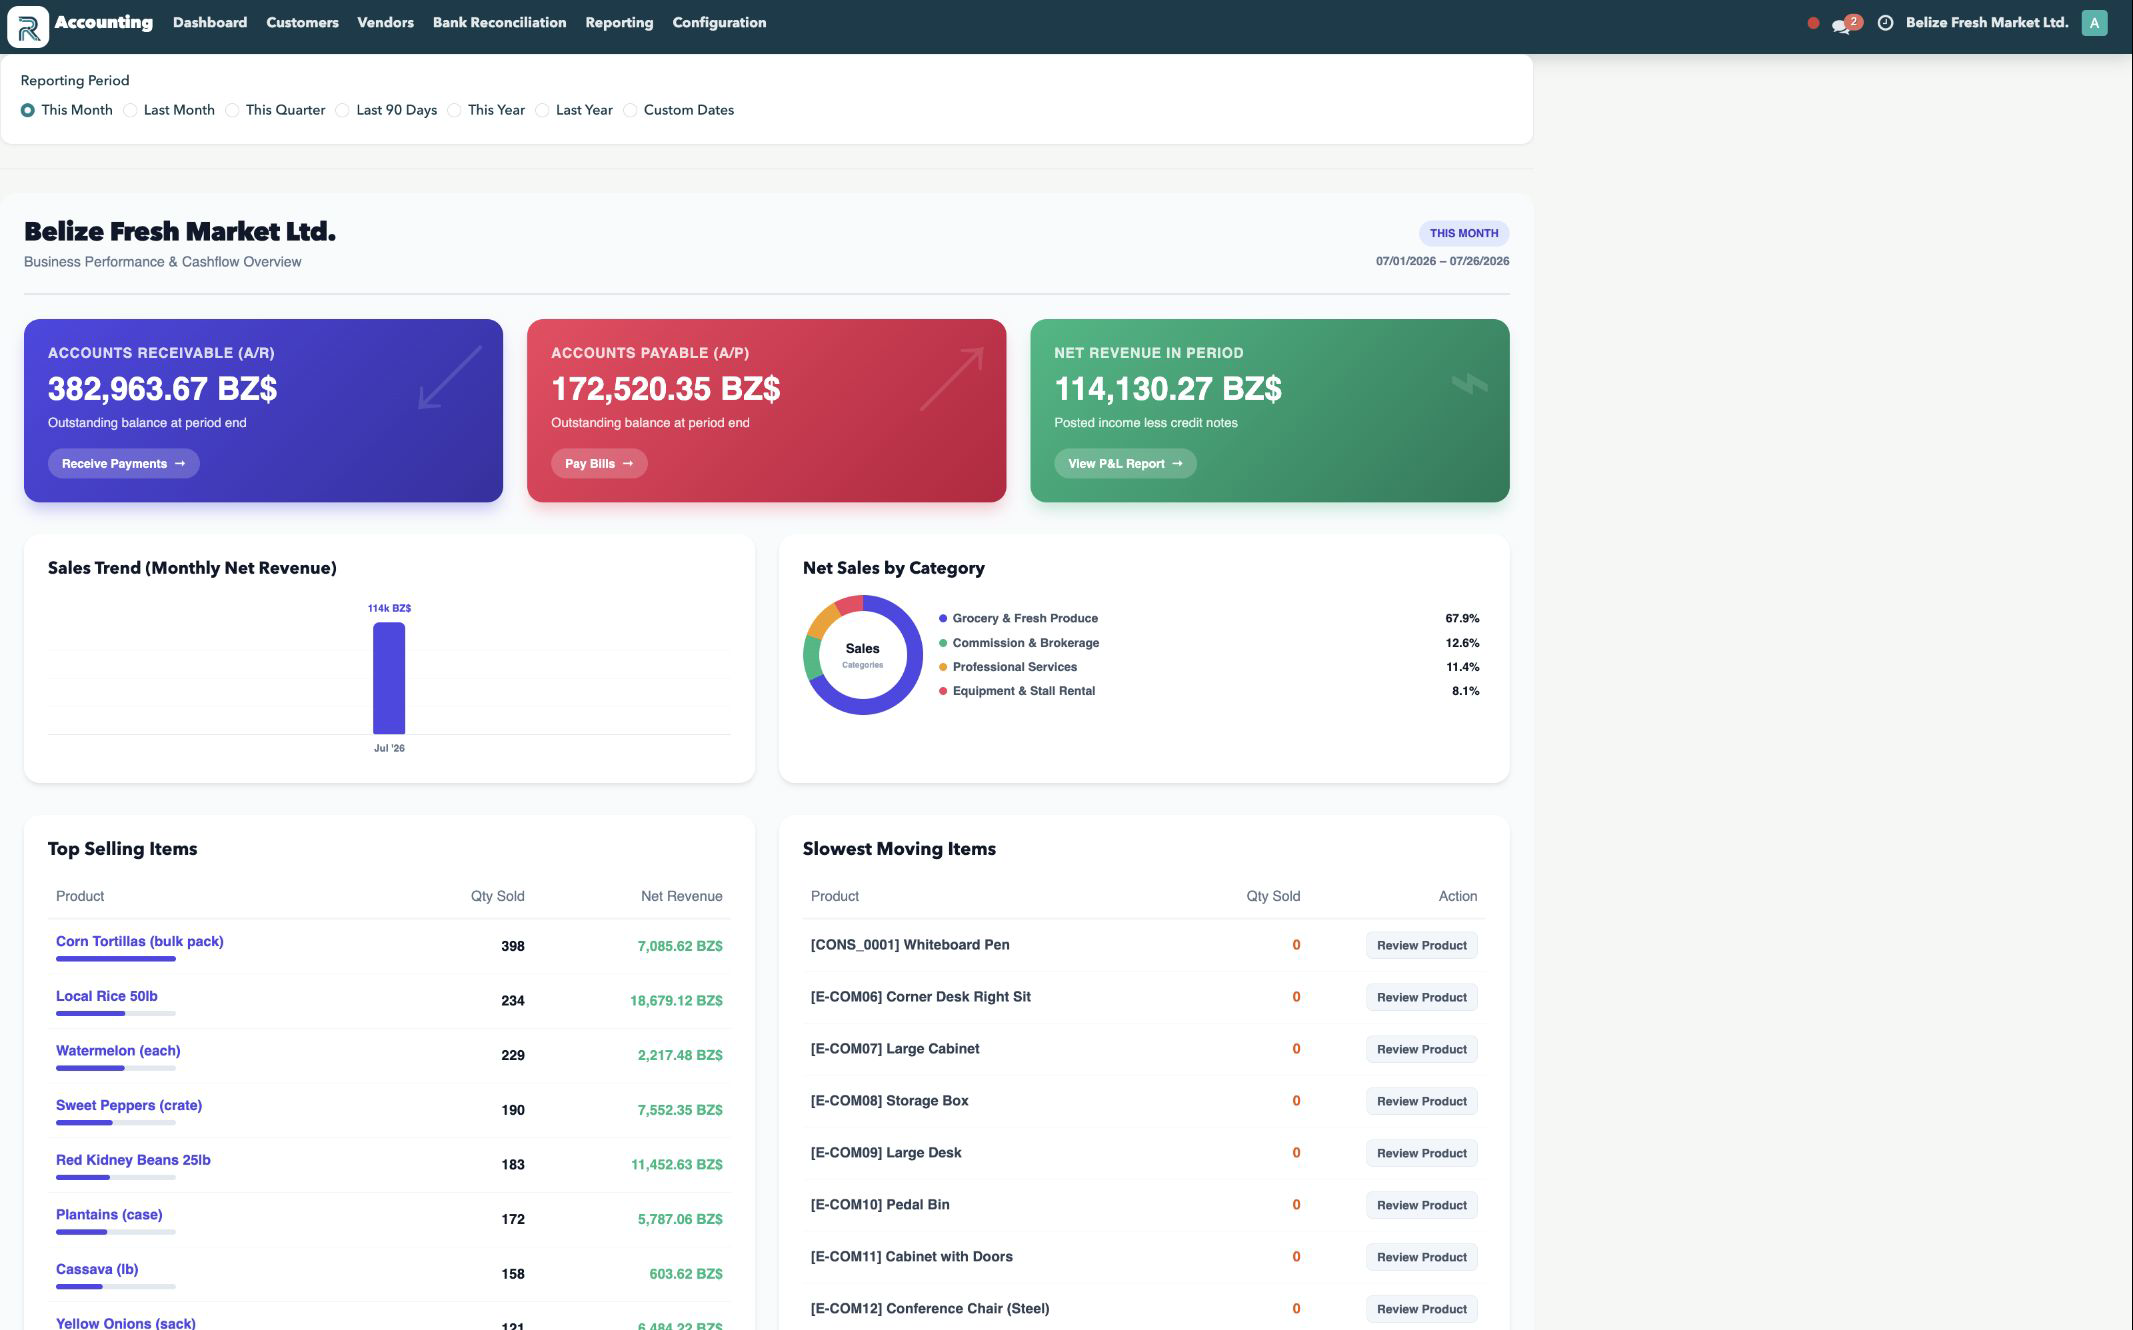
Task: Click the Net Revenue trend graphic
Action: point(1469,384)
